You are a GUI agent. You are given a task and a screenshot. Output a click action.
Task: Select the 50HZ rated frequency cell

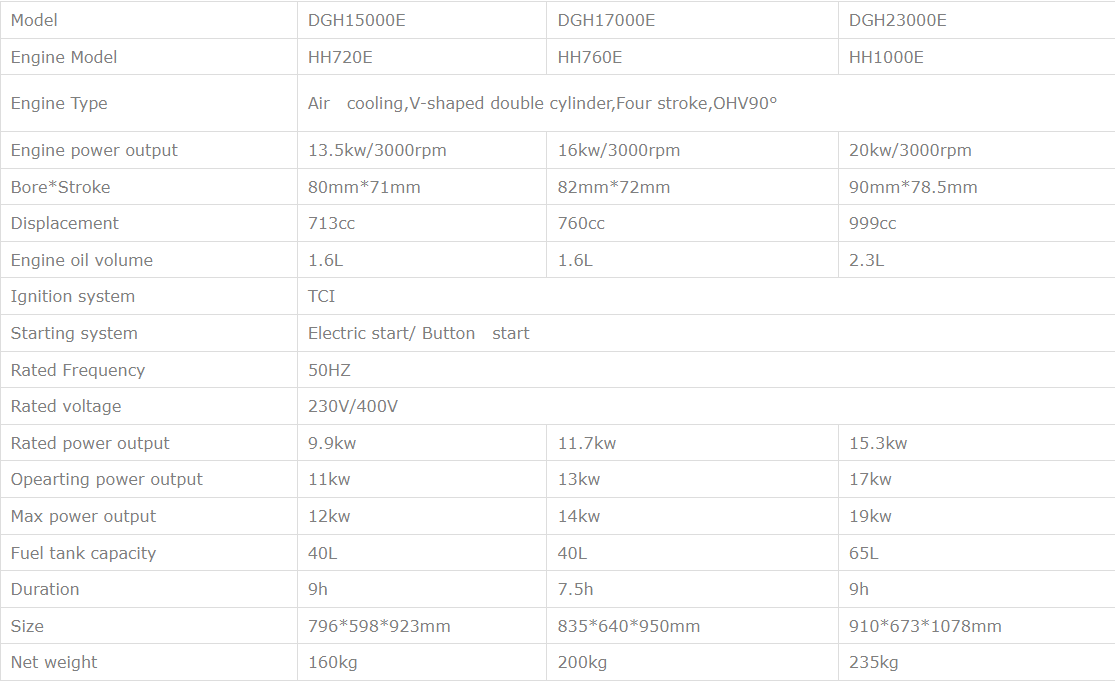[329, 370]
